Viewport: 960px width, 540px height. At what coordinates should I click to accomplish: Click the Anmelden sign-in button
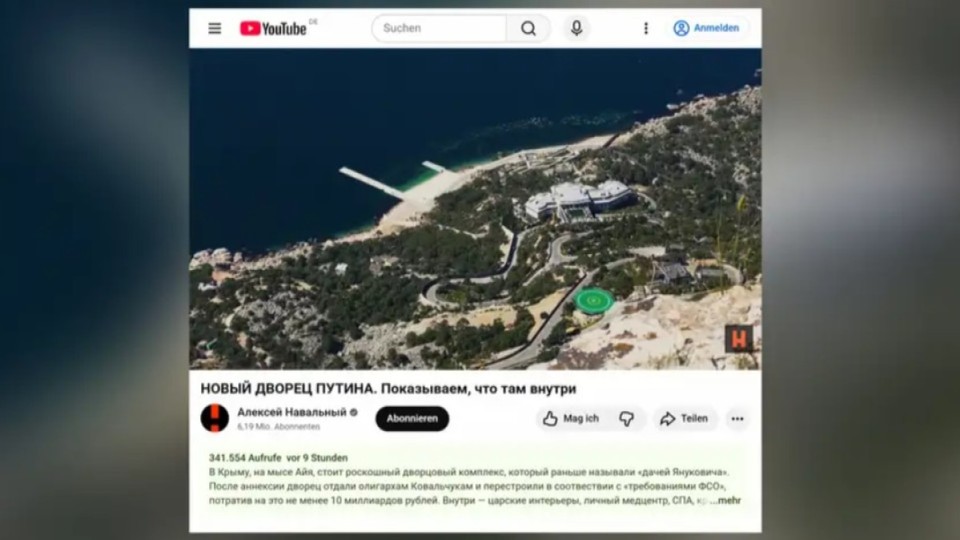point(706,28)
